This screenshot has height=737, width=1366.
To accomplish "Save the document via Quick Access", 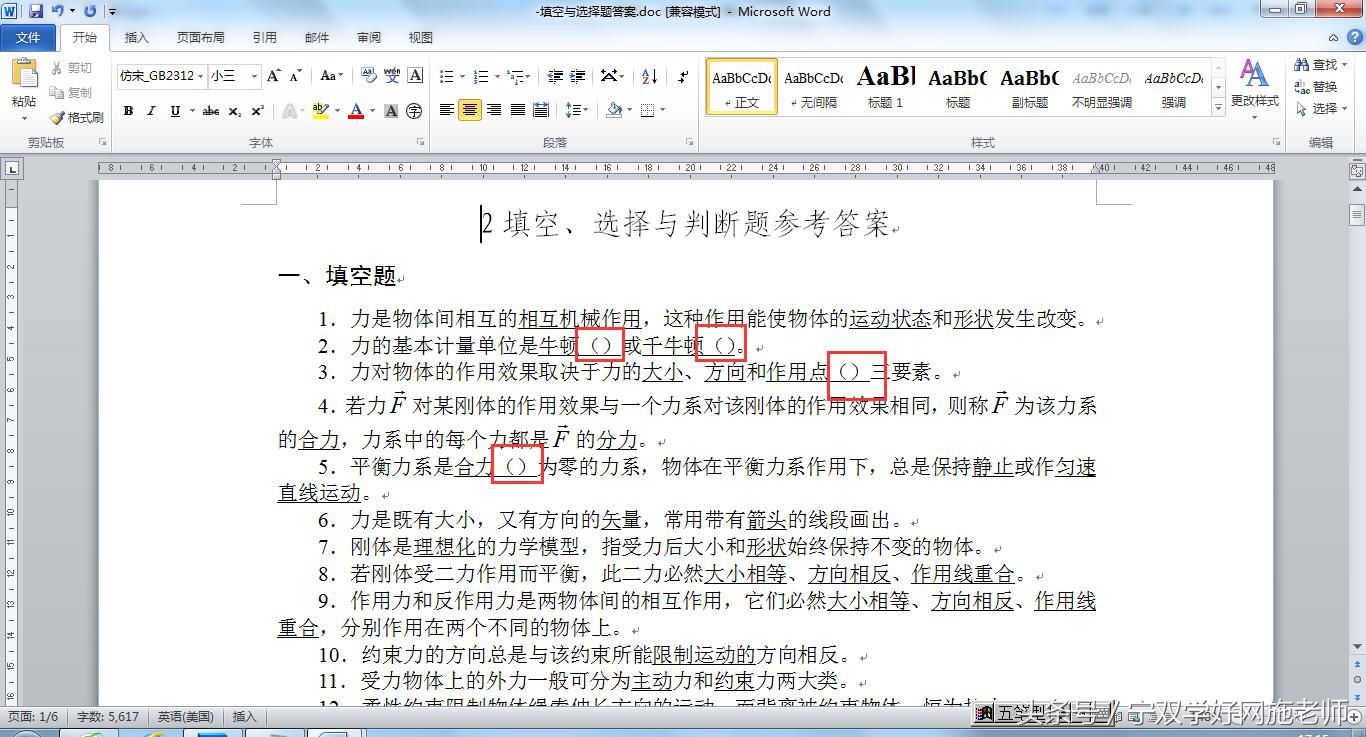I will [x=36, y=11].
